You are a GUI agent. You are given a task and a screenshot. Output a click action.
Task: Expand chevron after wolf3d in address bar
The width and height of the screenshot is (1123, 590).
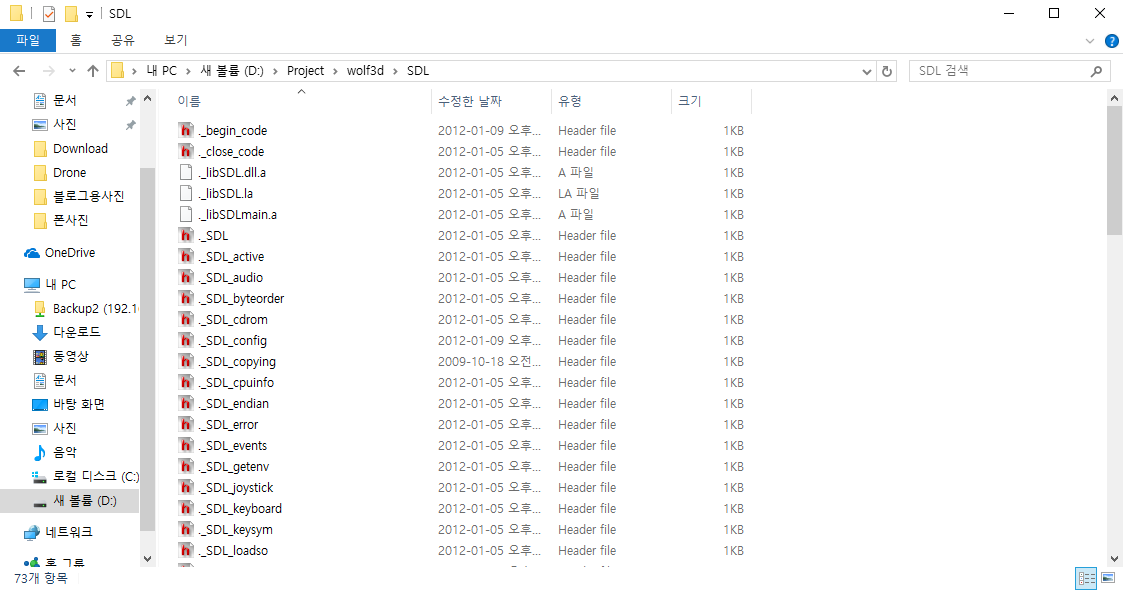pyautogui.click(x=395, y=71)
